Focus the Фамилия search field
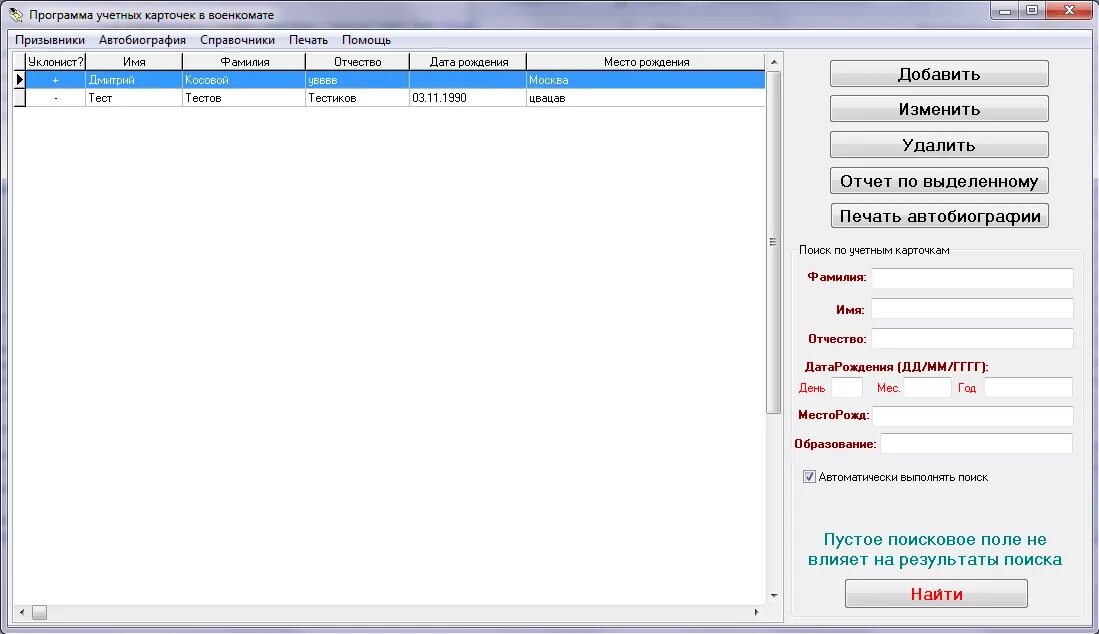1099x634 pixels. [x=972, y=278]
